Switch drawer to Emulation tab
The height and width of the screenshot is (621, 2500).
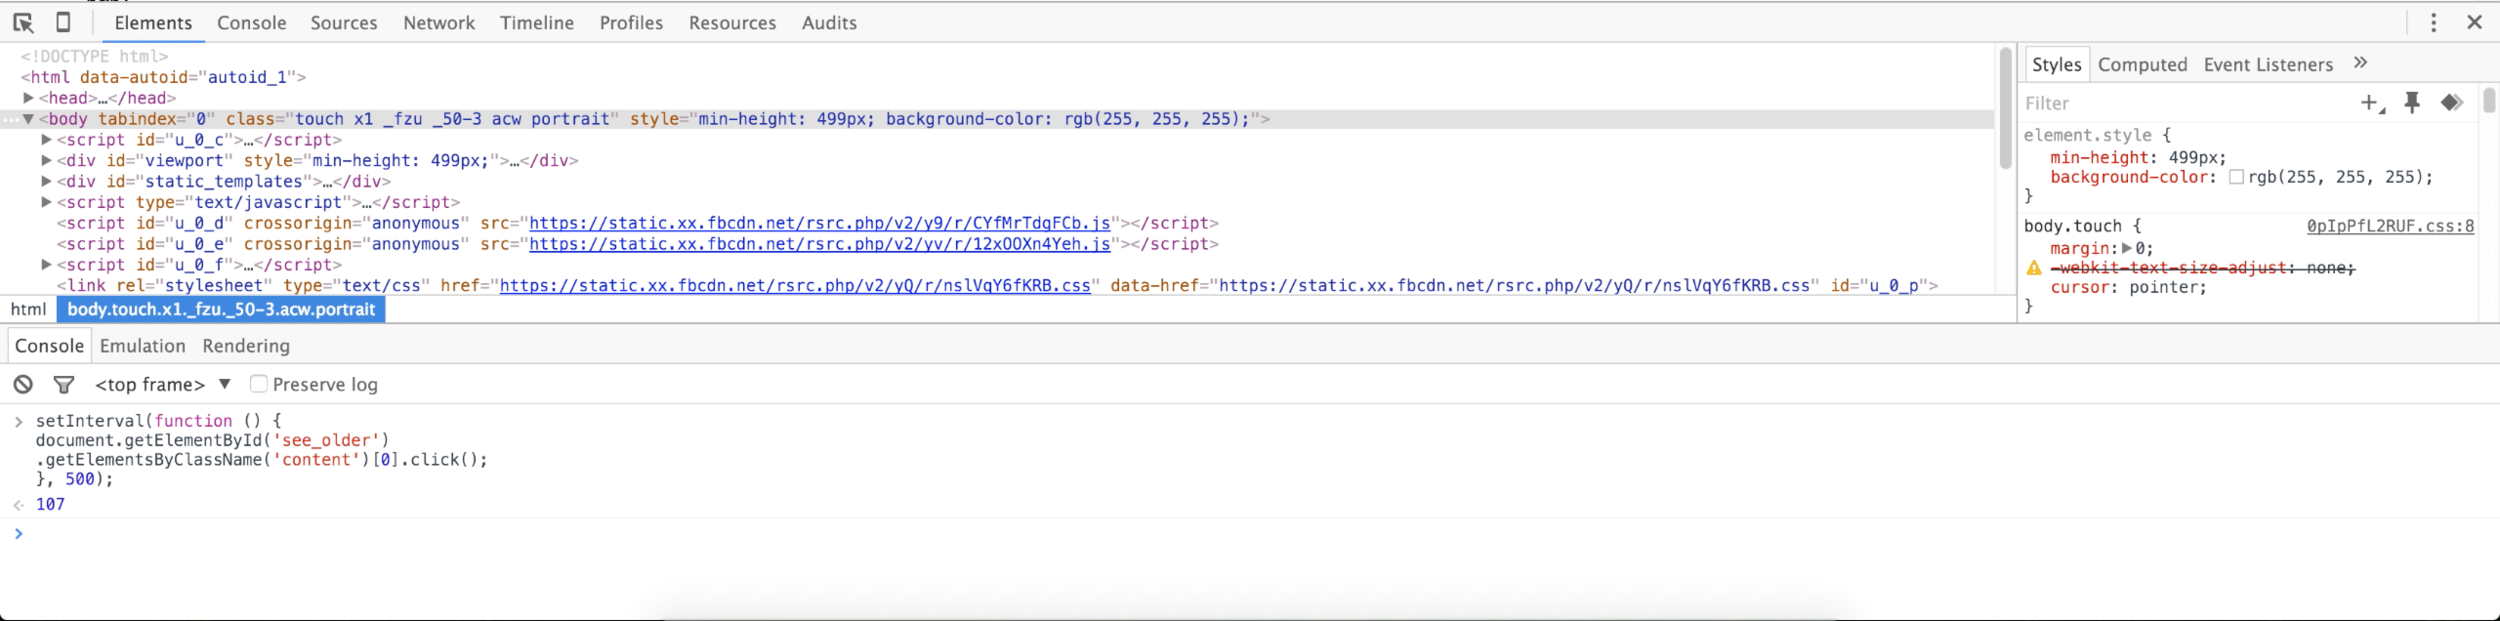(143, 346)
